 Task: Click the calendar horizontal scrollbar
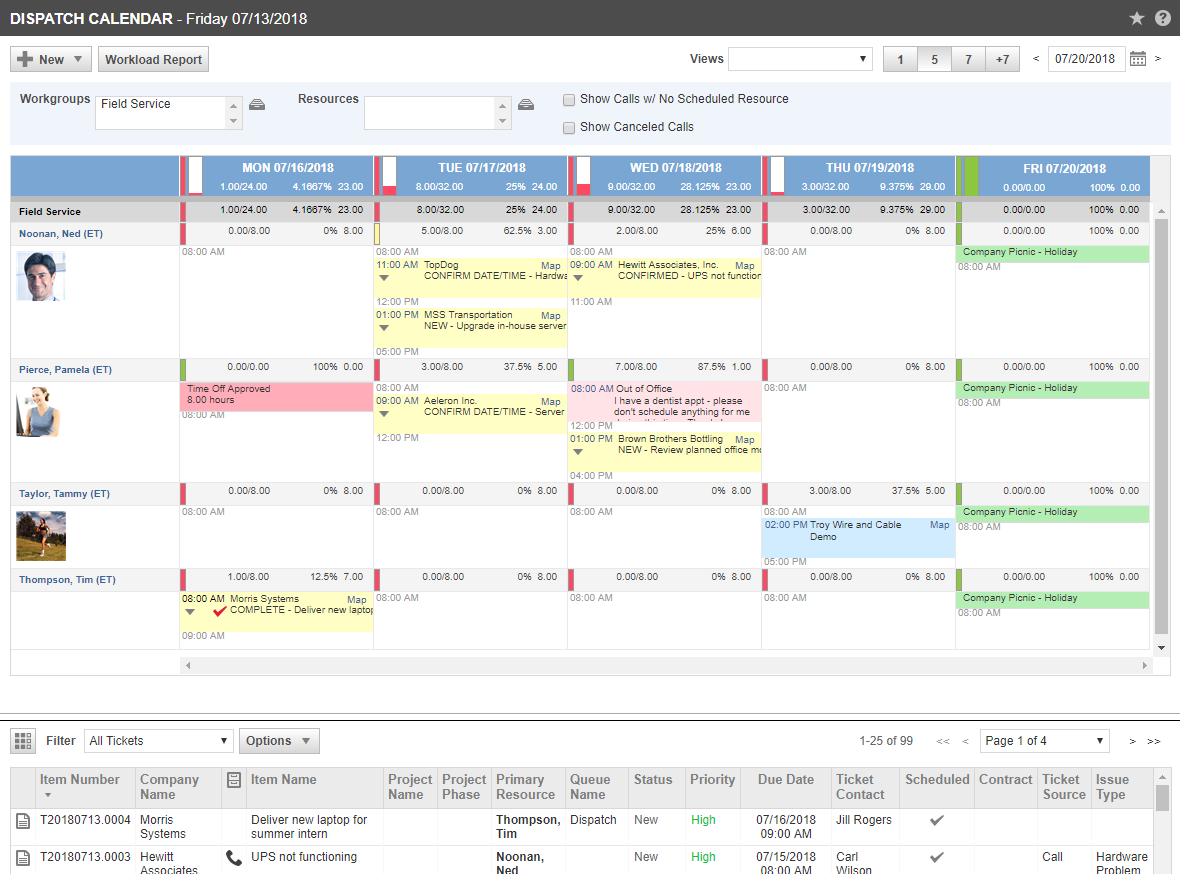point(665,665)
